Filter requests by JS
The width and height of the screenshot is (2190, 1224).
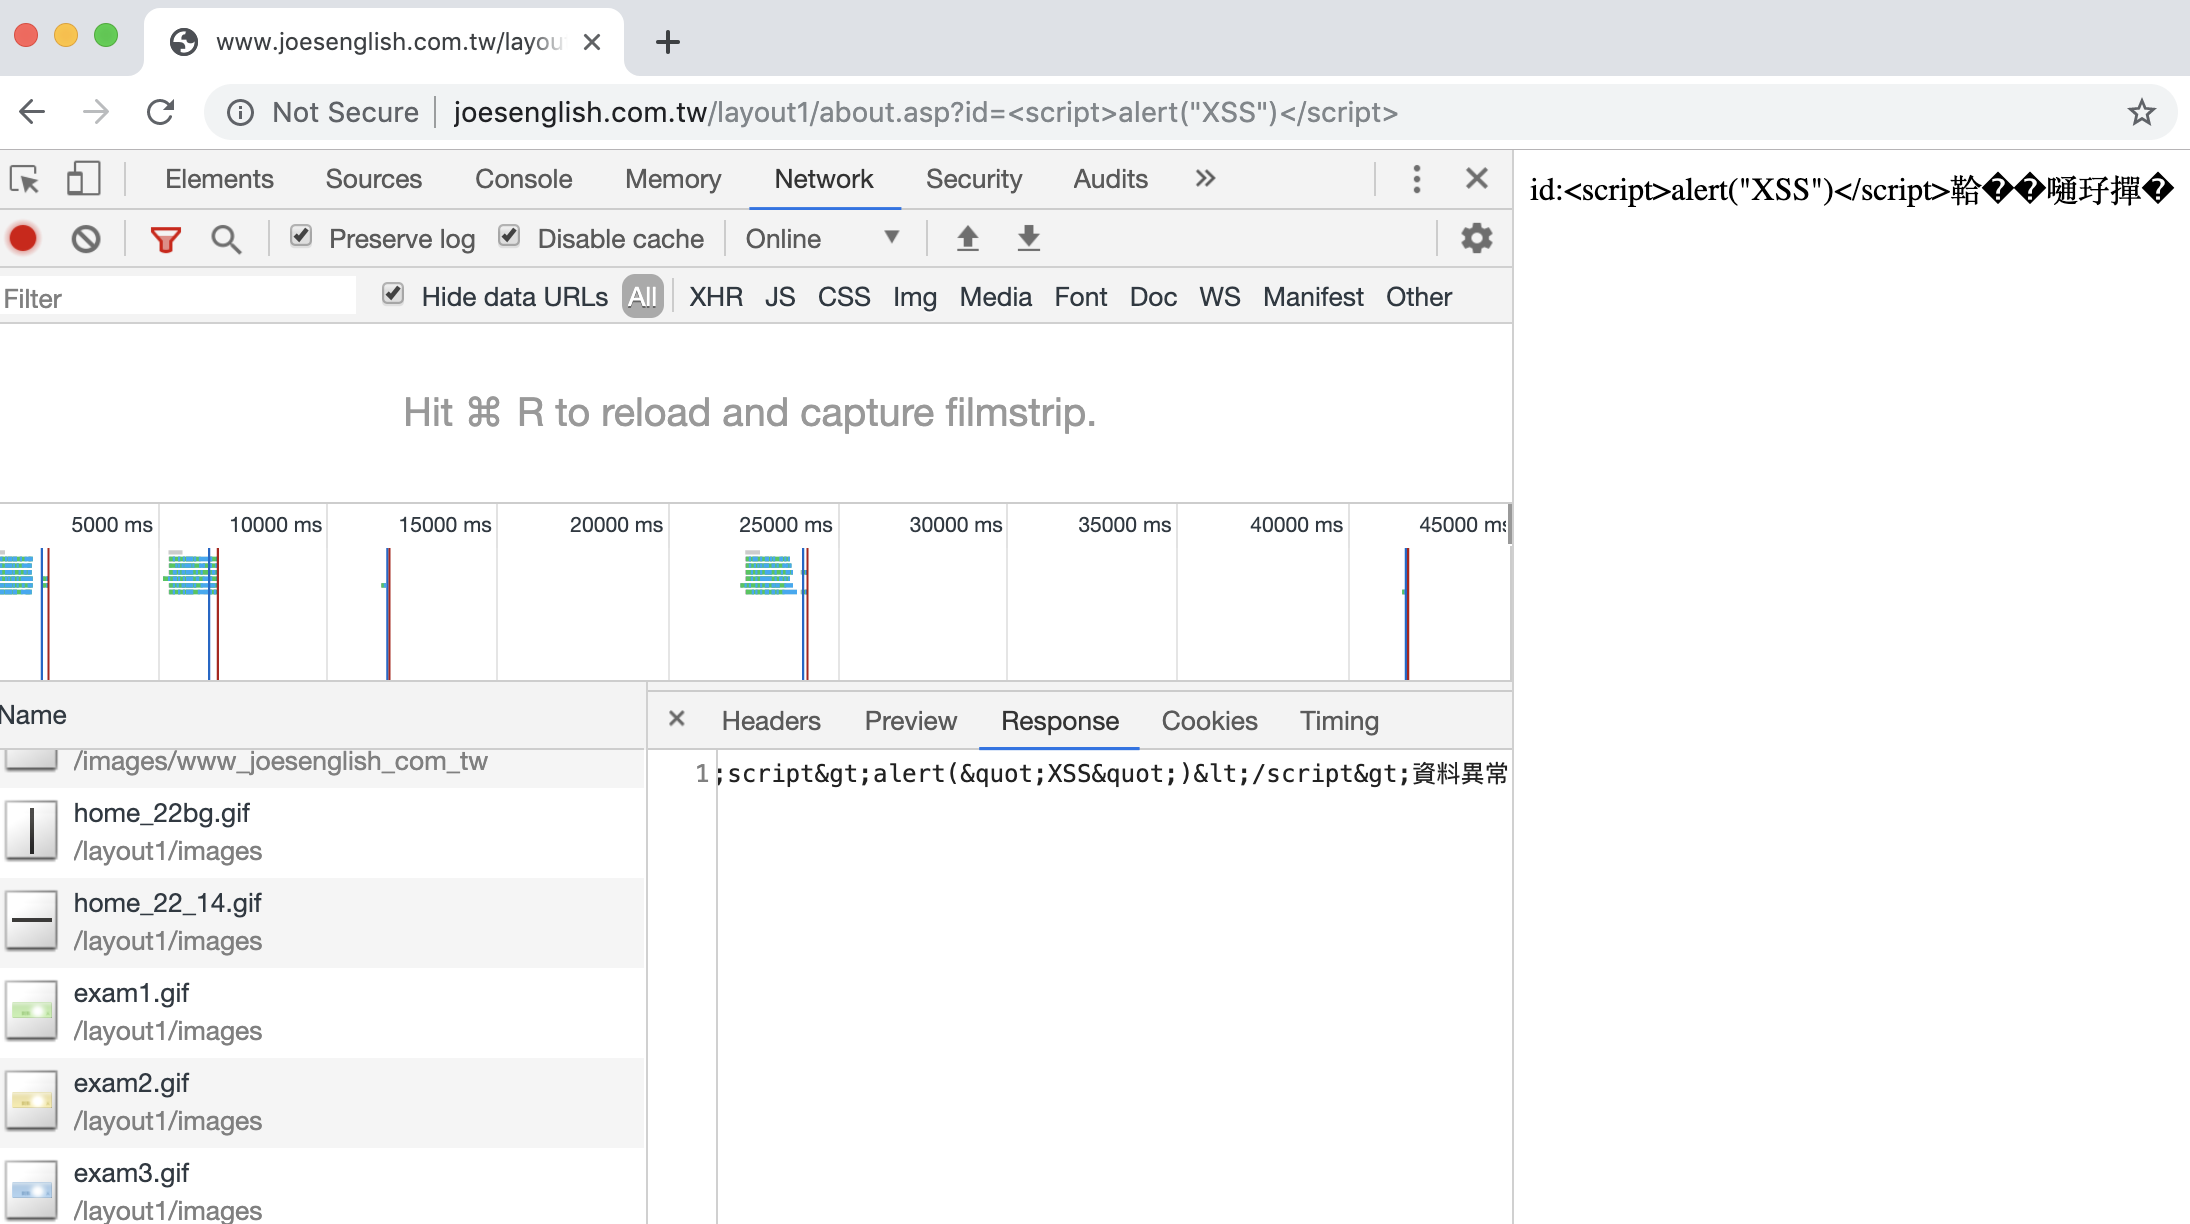[780, 297]
